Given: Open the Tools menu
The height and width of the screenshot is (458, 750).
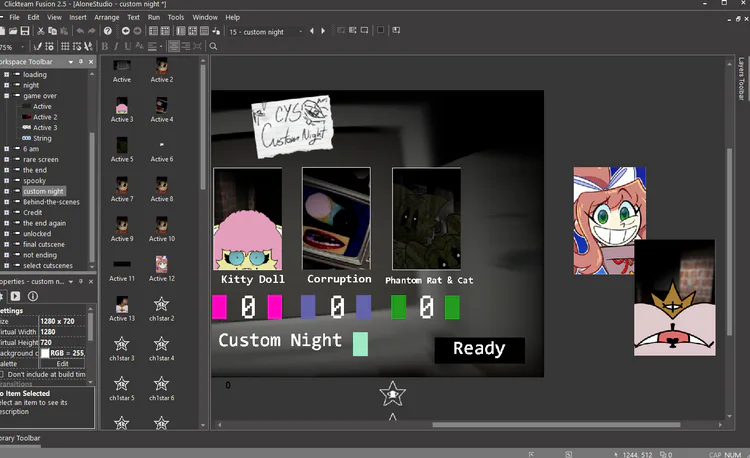Looking at the screenshot, I should 176,17.
